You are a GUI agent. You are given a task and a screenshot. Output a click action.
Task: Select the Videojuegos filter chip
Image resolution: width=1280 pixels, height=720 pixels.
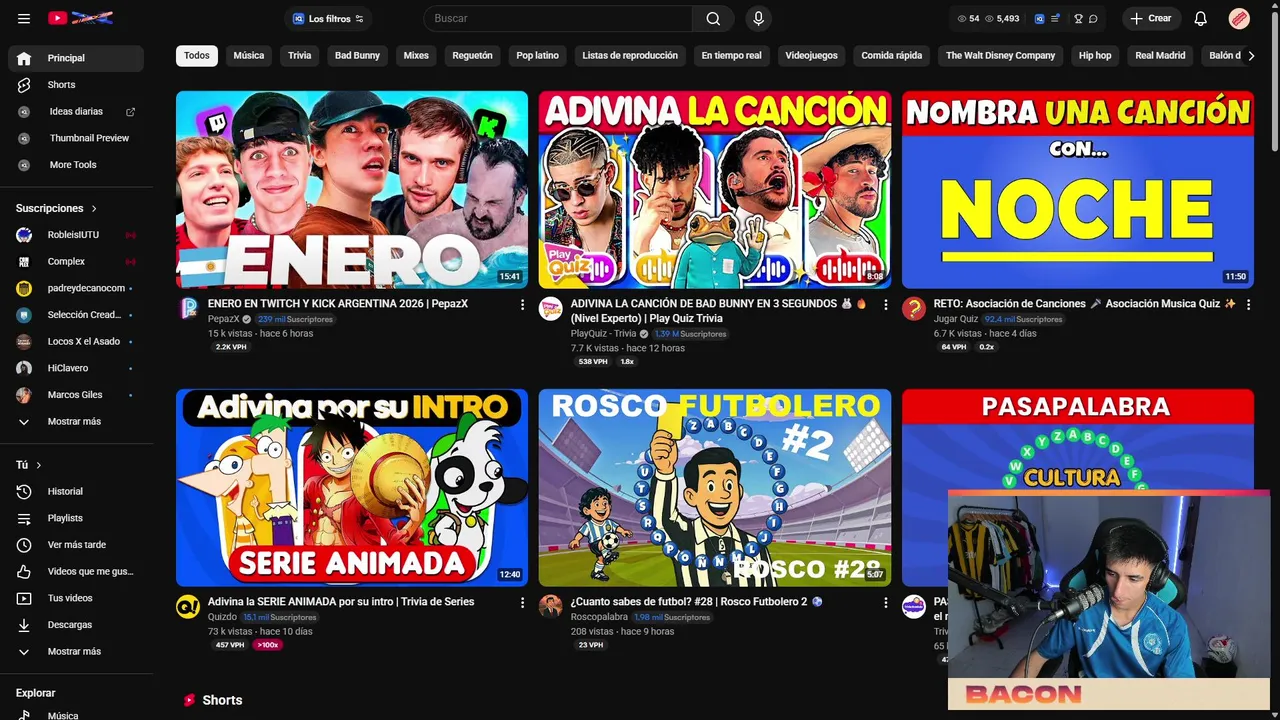(x=811, y=56)
